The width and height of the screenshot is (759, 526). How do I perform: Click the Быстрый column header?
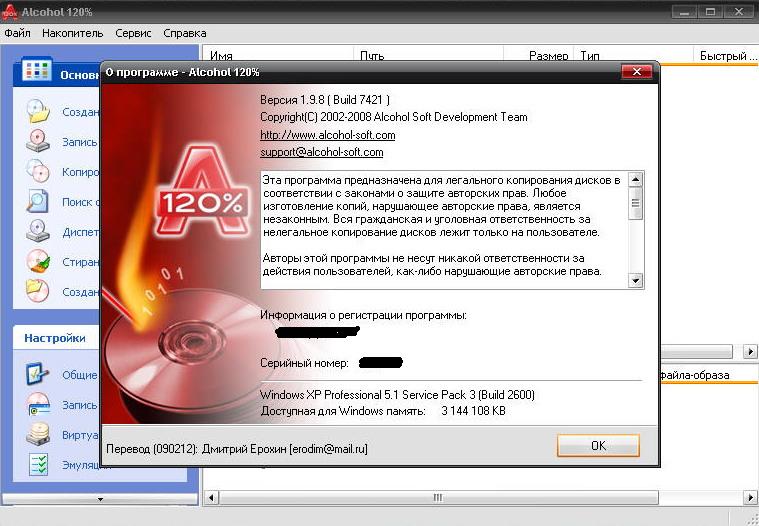(726, 56)
